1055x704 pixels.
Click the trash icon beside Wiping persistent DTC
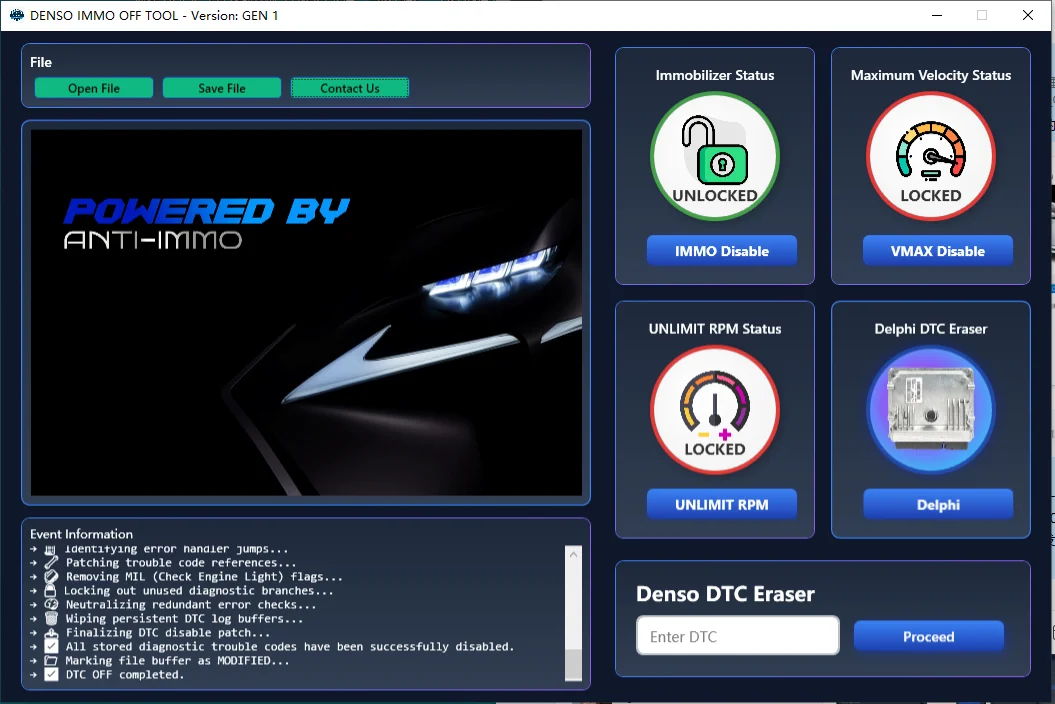point(51,619)
